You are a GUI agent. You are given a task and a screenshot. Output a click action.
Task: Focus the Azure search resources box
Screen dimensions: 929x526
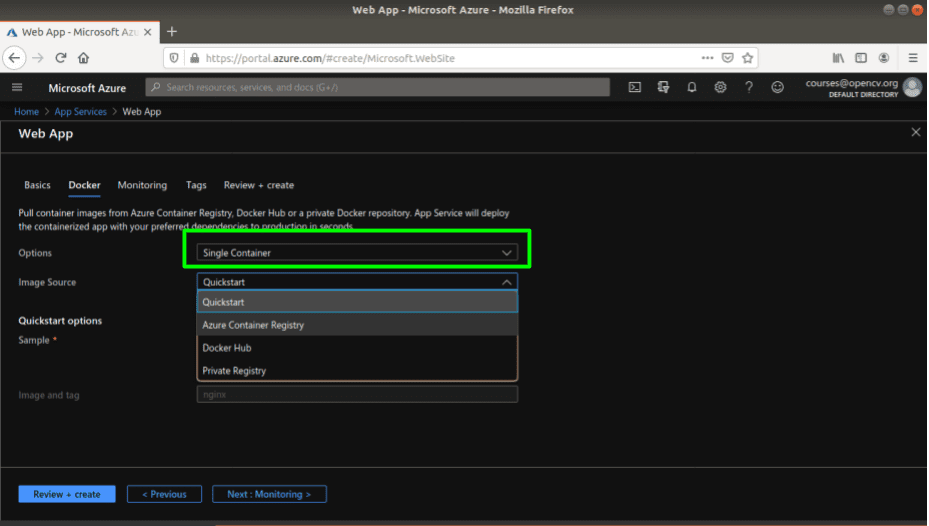click(x=377, y=87)
